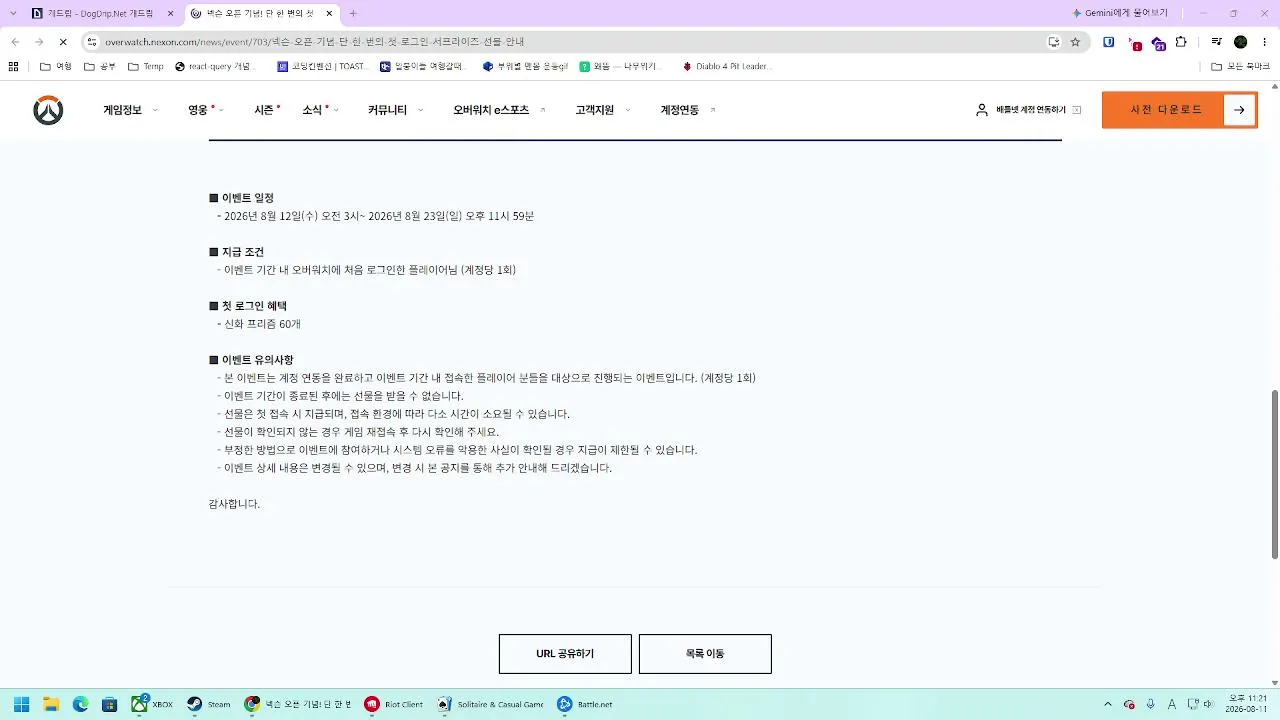1280x720 pixels.
Task: Close the DogDrip.Net tab
Action: (170, 14)
